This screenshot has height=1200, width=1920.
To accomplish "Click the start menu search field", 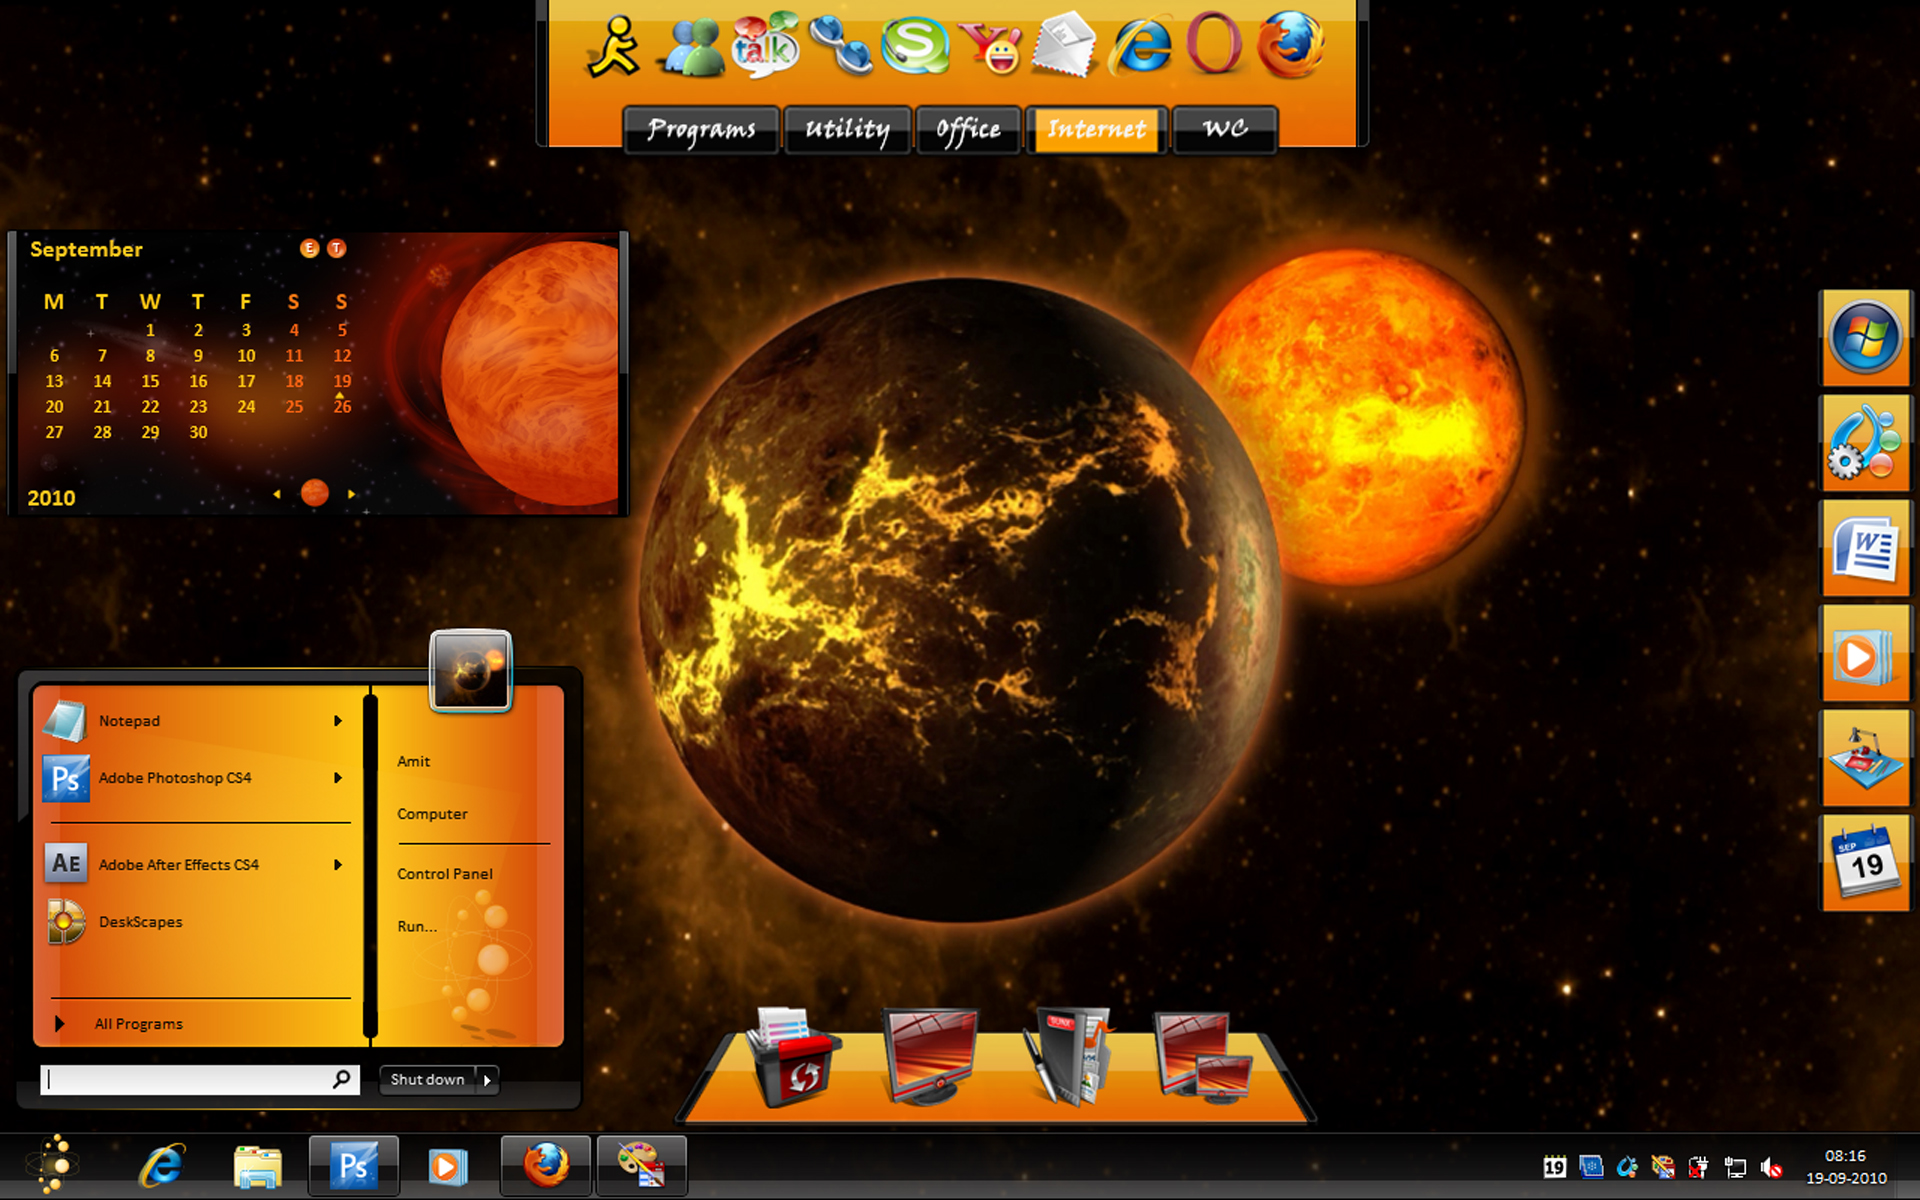I will [200, 1080].
